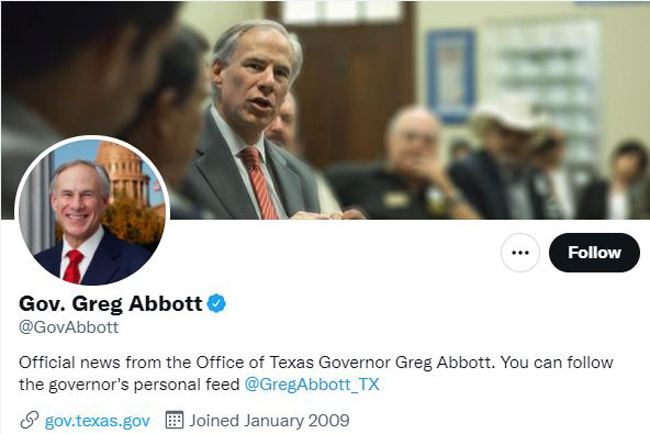Click the blue framed picture on banner wall
650x434 pixels.
tap(451, 76)
